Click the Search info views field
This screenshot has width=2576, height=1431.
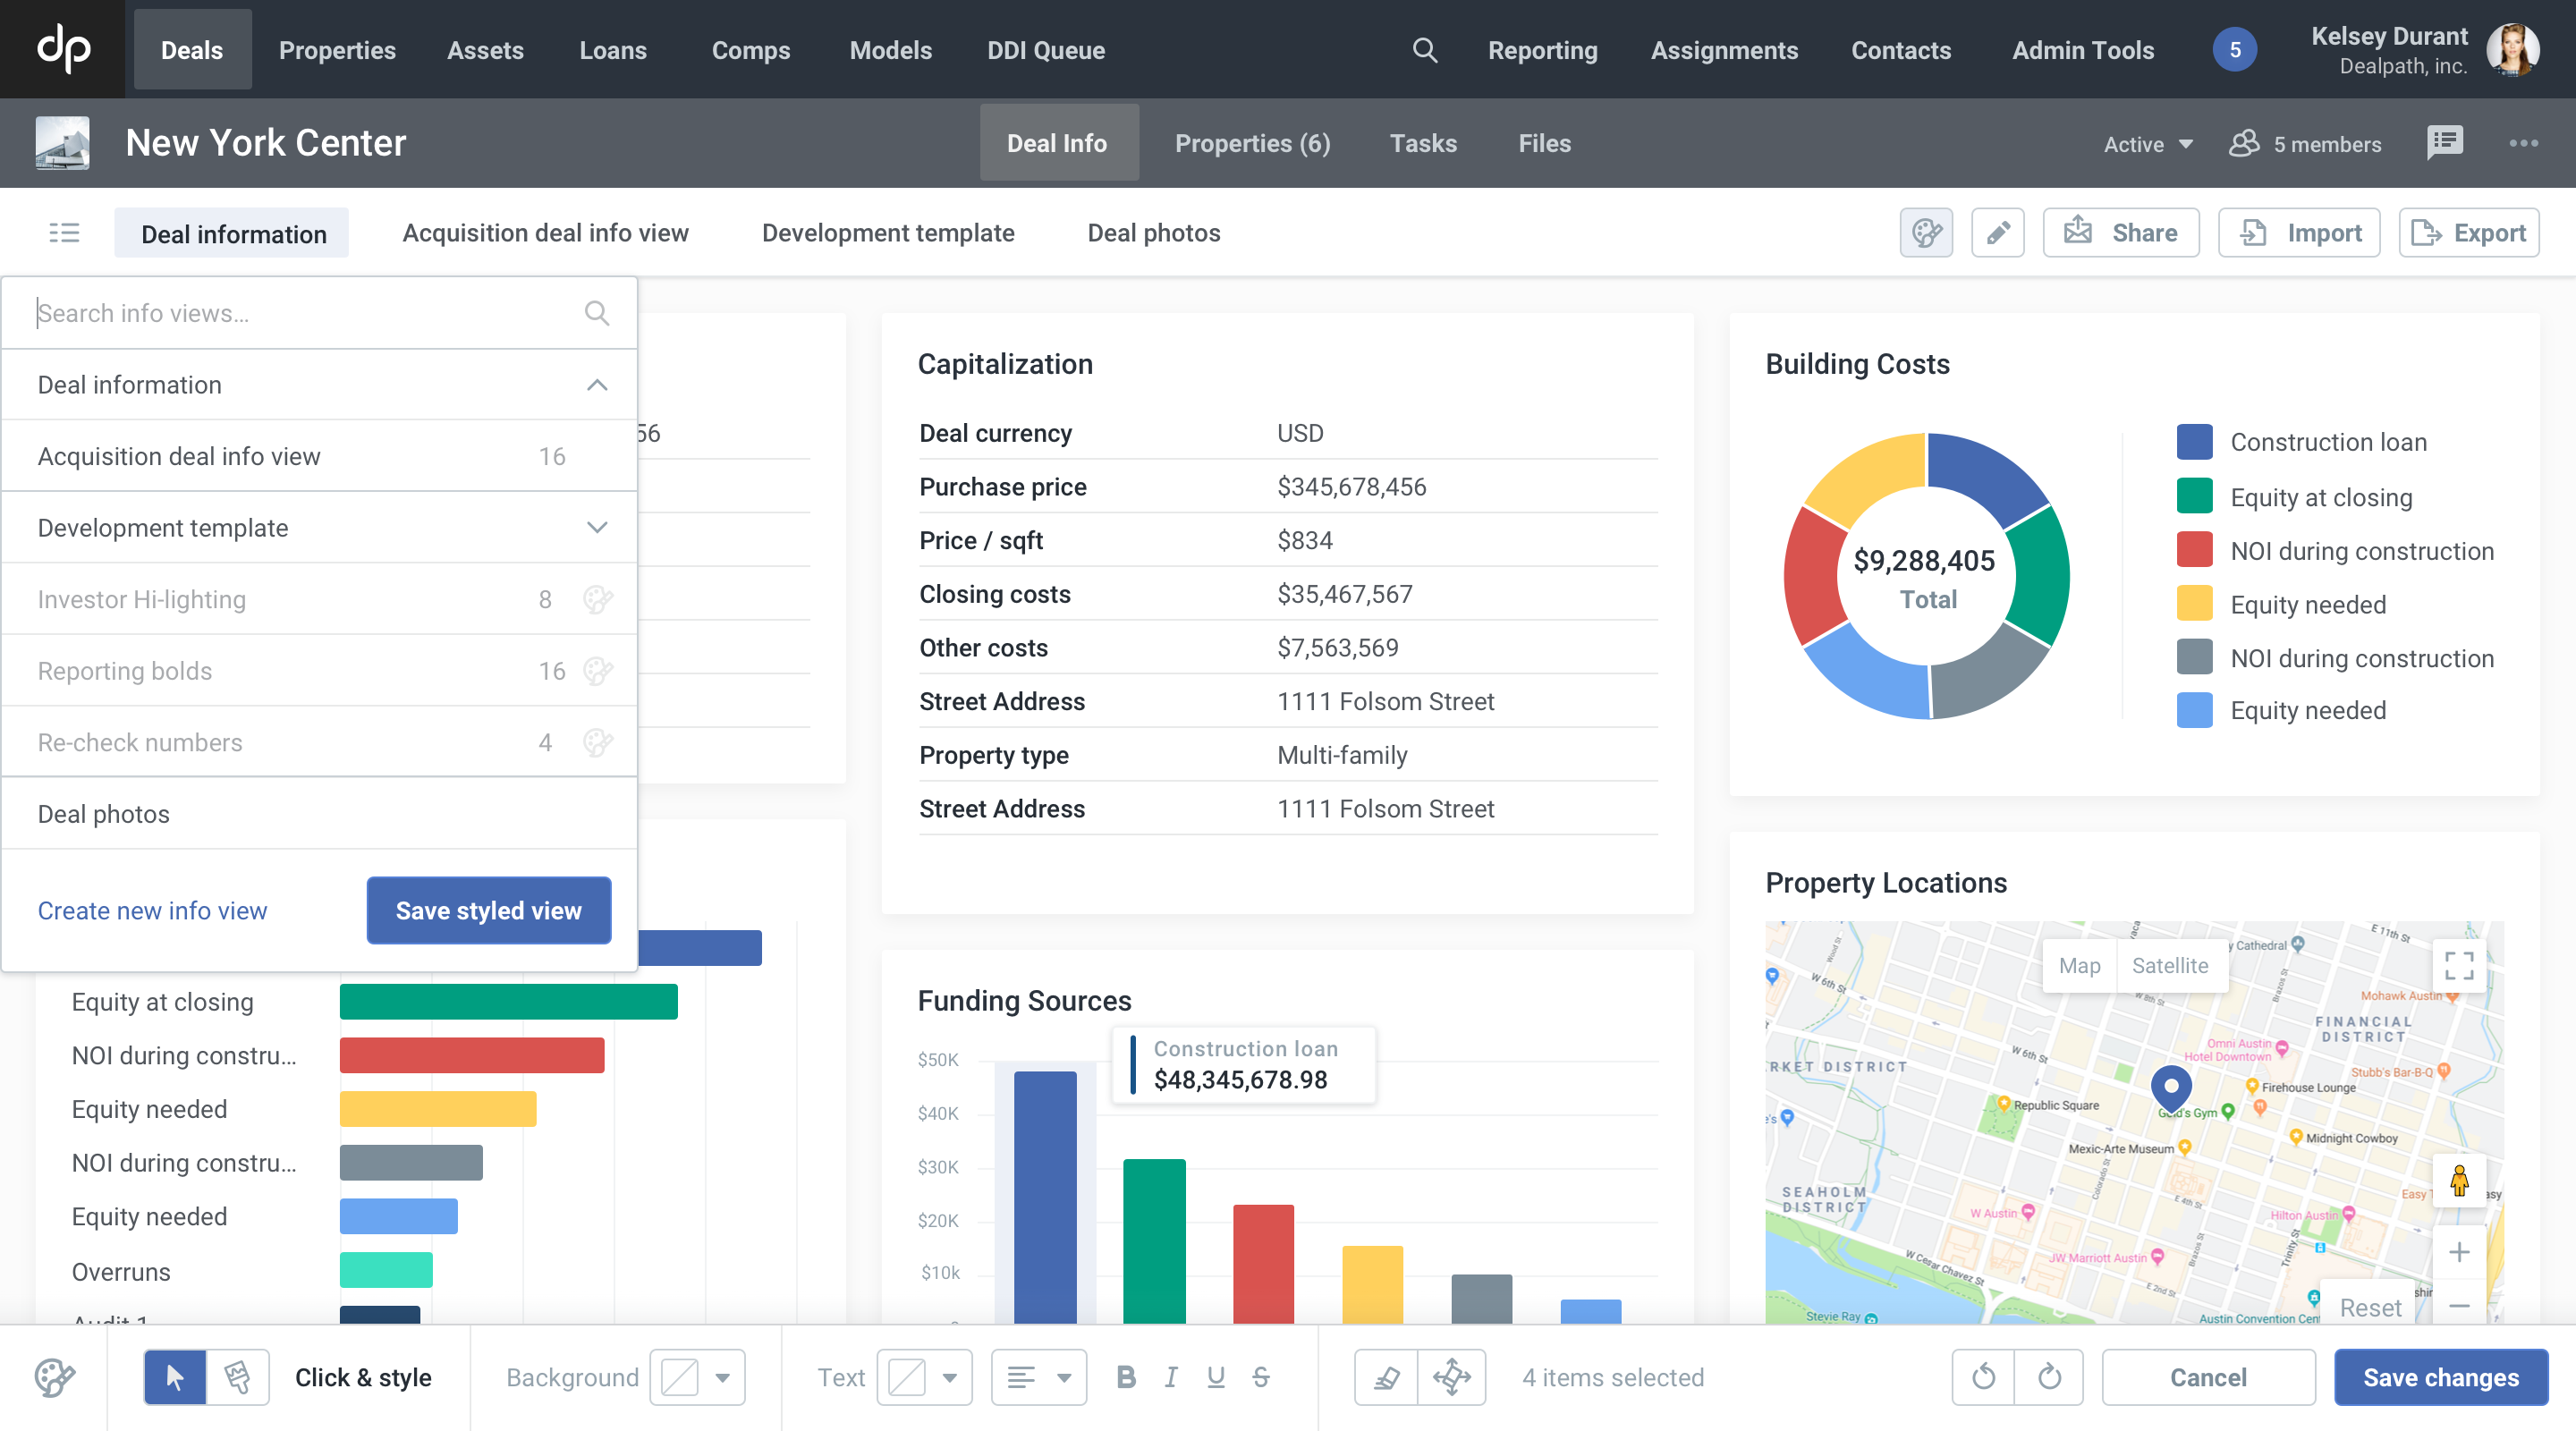coord(300,313)
